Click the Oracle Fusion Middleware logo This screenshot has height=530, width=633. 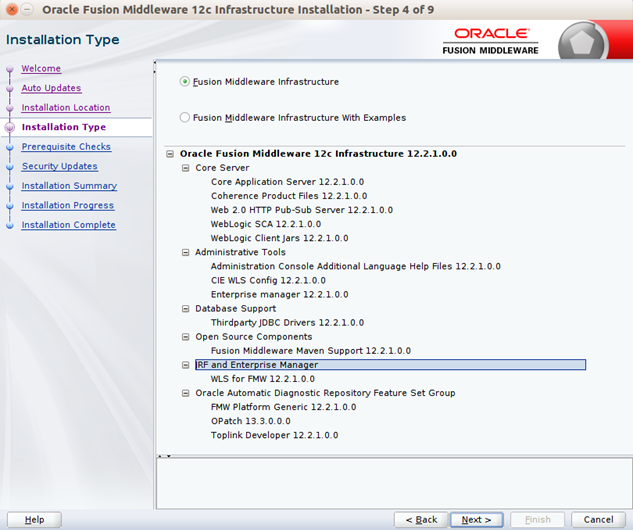tap(490, 41)
